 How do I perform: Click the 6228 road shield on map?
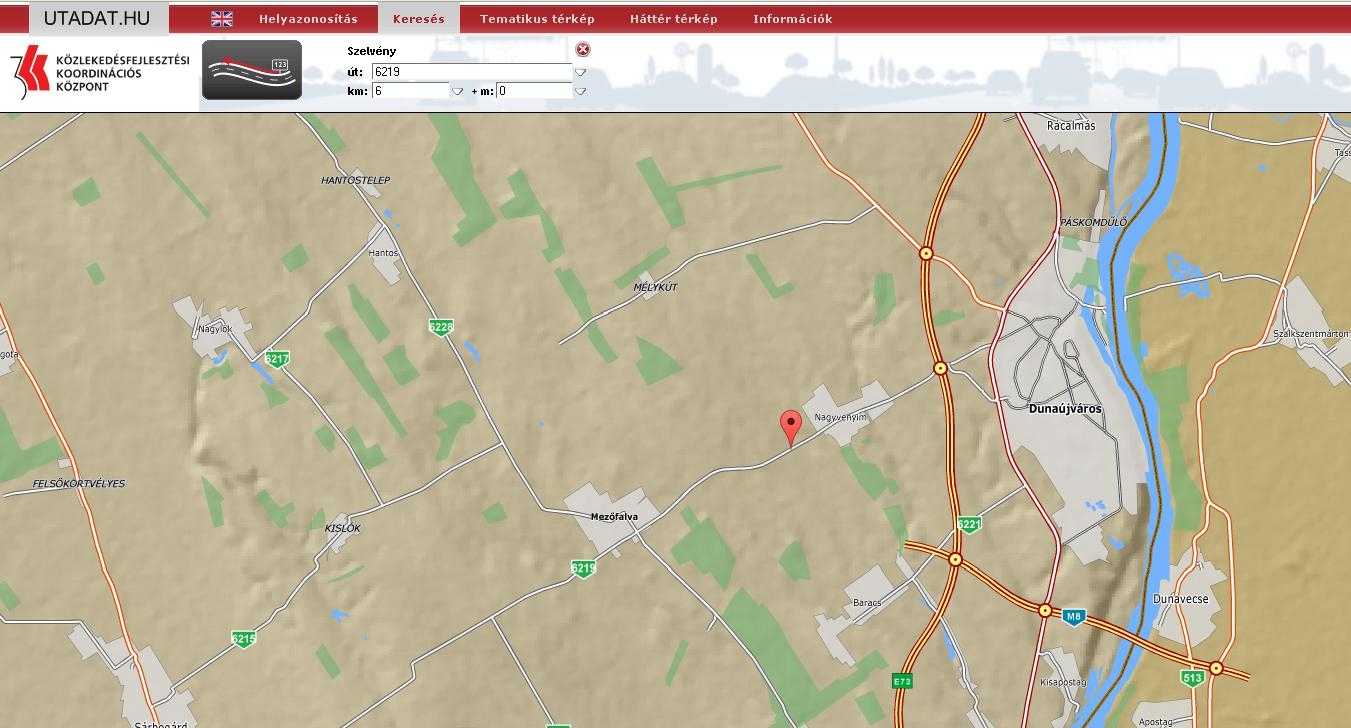441,327
